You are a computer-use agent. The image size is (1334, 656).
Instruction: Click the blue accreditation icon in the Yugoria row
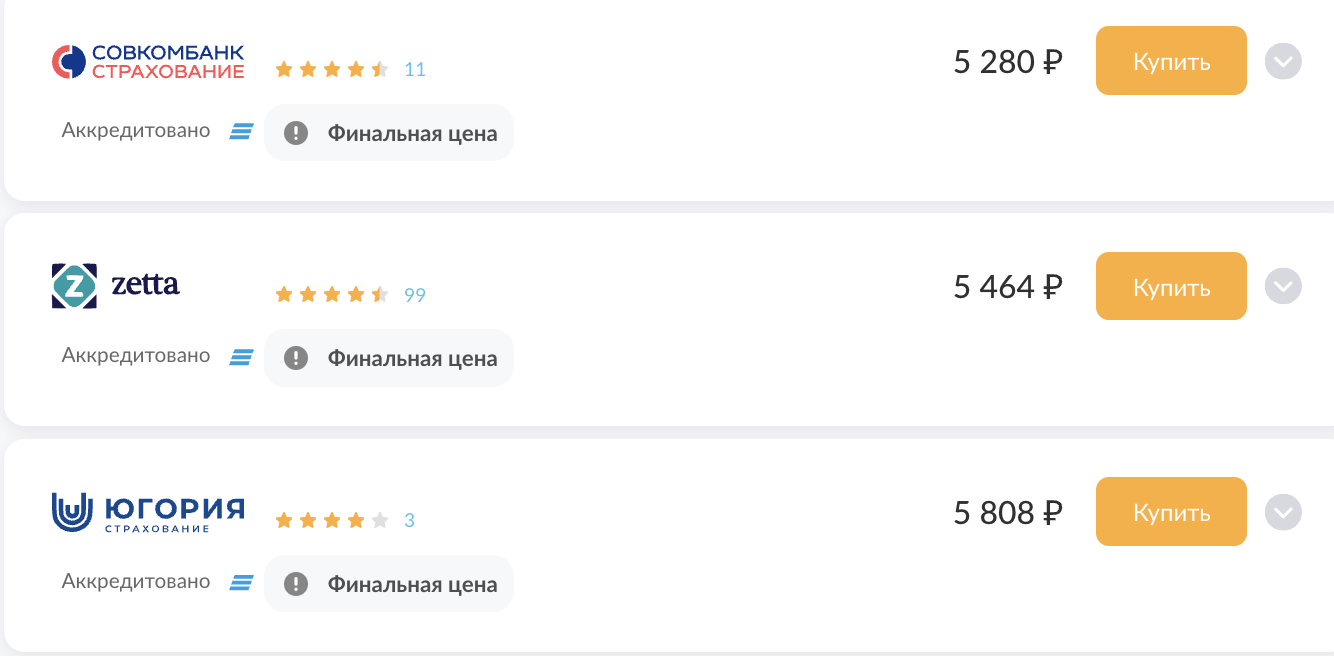click(241, 582)
